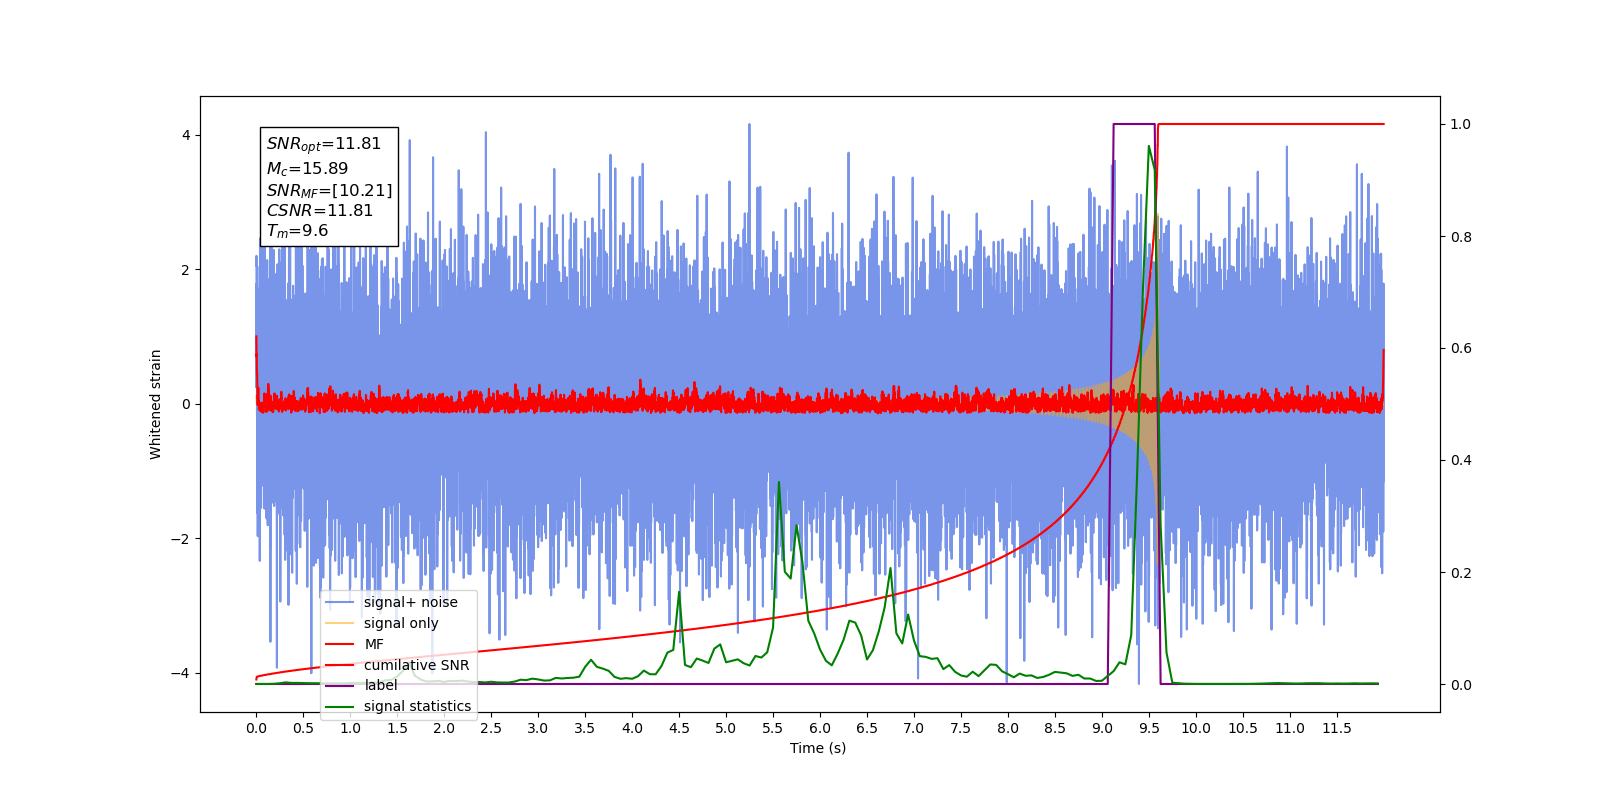
Task: Select the 'signal only' legend label
Action: pyautogui.click(x=401, y=623)
